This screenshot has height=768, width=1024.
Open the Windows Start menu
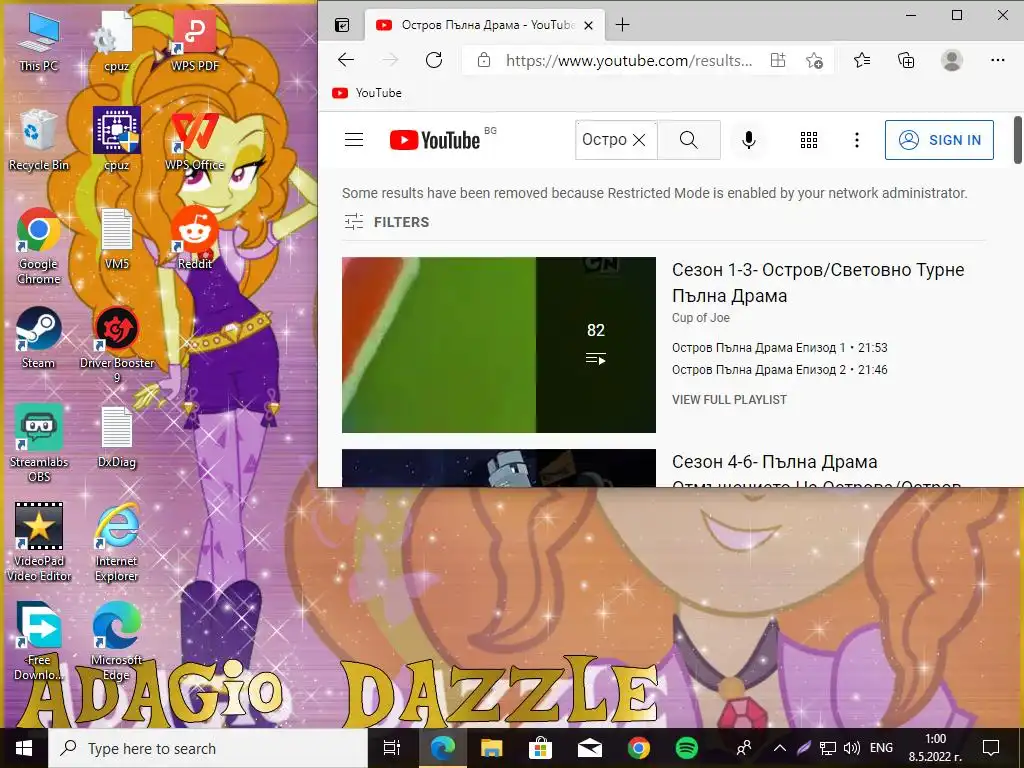point(24,748)
